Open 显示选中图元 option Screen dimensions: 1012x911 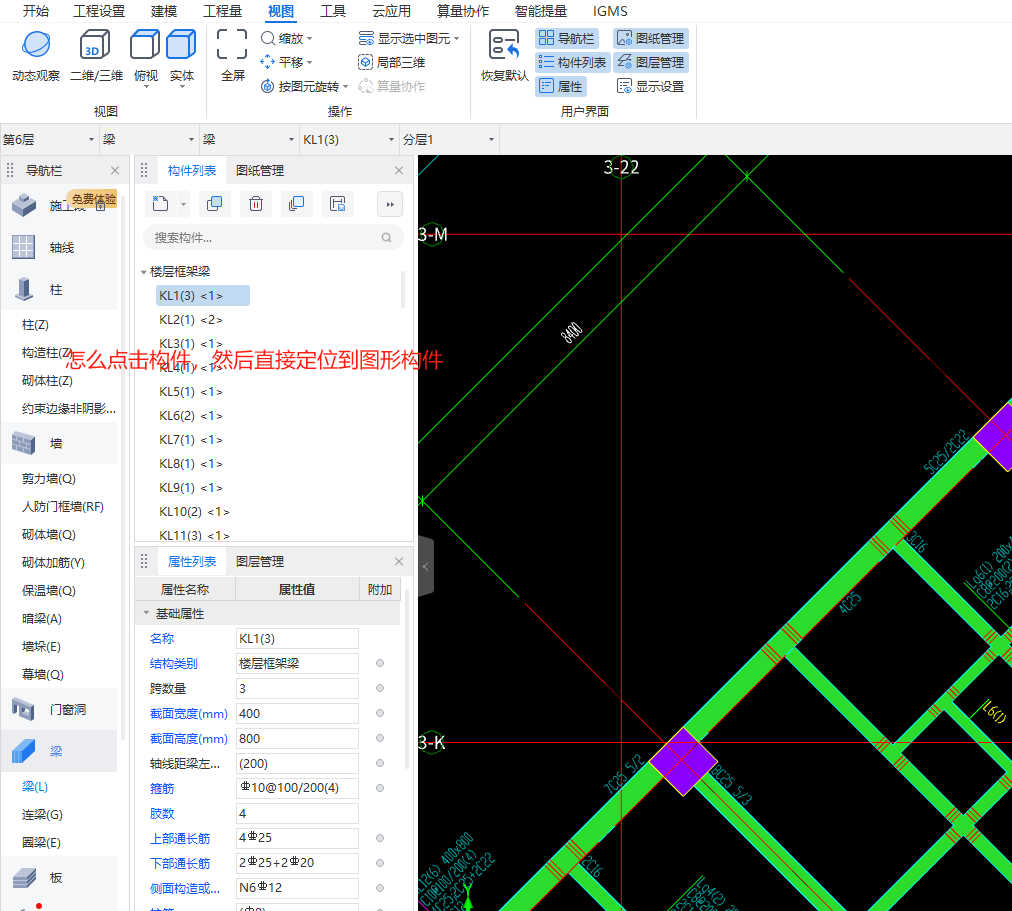tap(409, 39)
